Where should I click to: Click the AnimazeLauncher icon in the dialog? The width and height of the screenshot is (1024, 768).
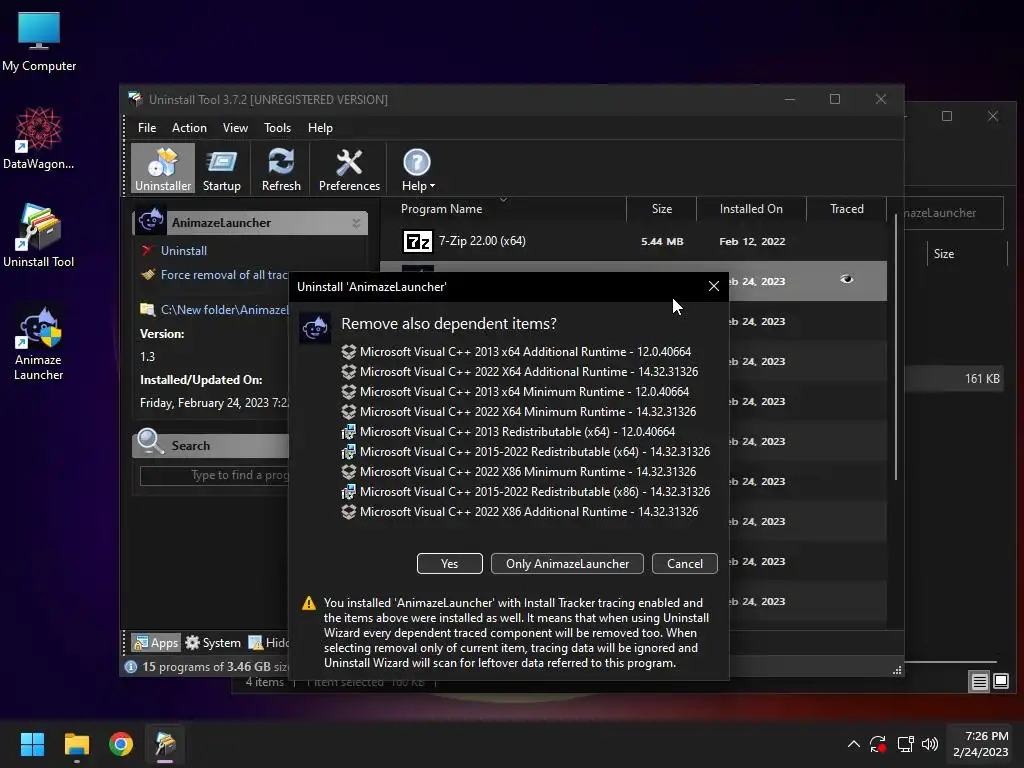pos(315,328)
